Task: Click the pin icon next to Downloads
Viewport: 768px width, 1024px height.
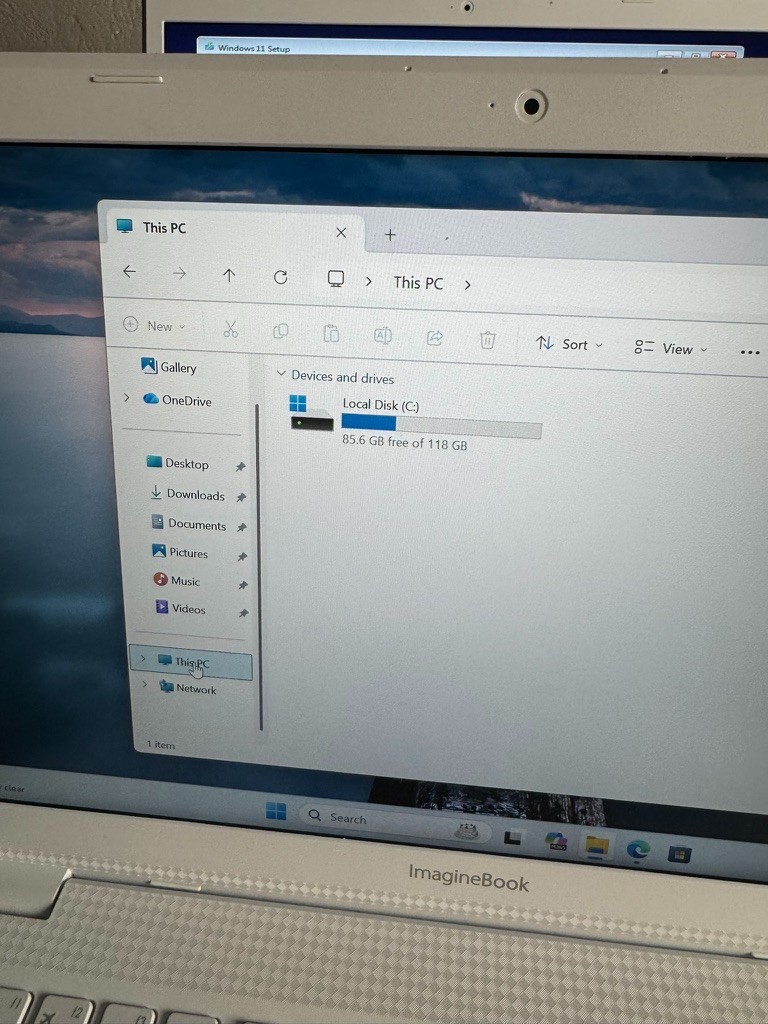Action: [x=241, y=497]
